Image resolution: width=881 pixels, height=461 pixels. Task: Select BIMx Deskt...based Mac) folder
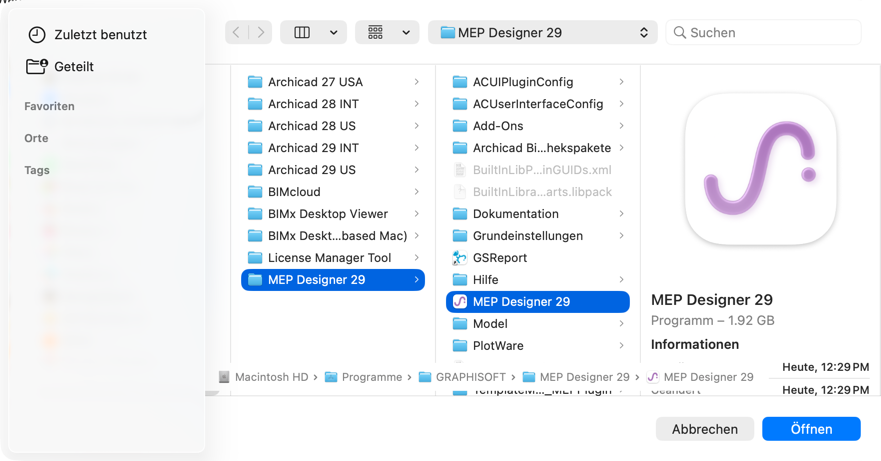pos(333,236)
